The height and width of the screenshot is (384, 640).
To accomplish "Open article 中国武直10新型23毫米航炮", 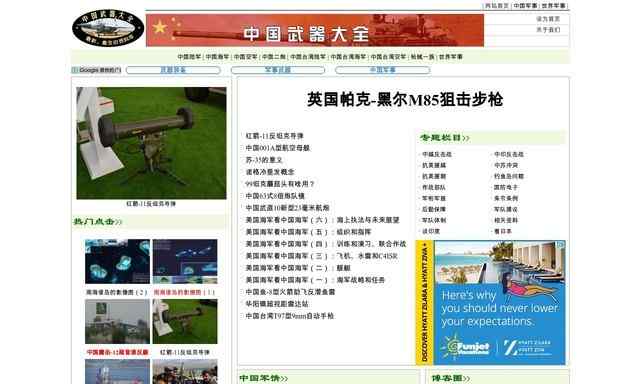I will tap(287, 208).
